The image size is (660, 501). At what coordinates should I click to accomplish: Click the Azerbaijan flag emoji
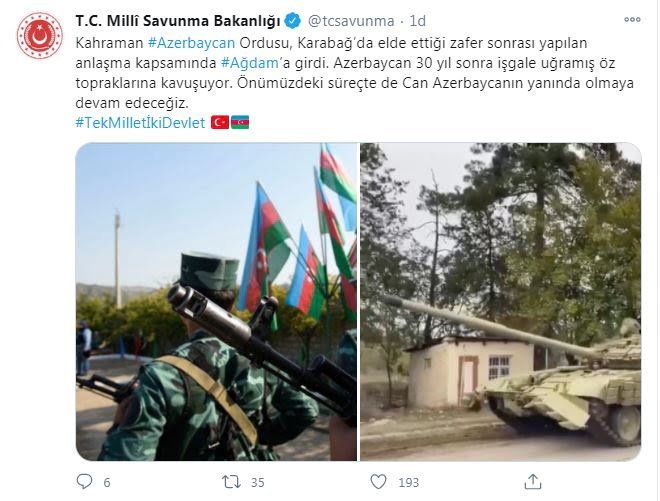pyautogui.click(x=240, y=123)
